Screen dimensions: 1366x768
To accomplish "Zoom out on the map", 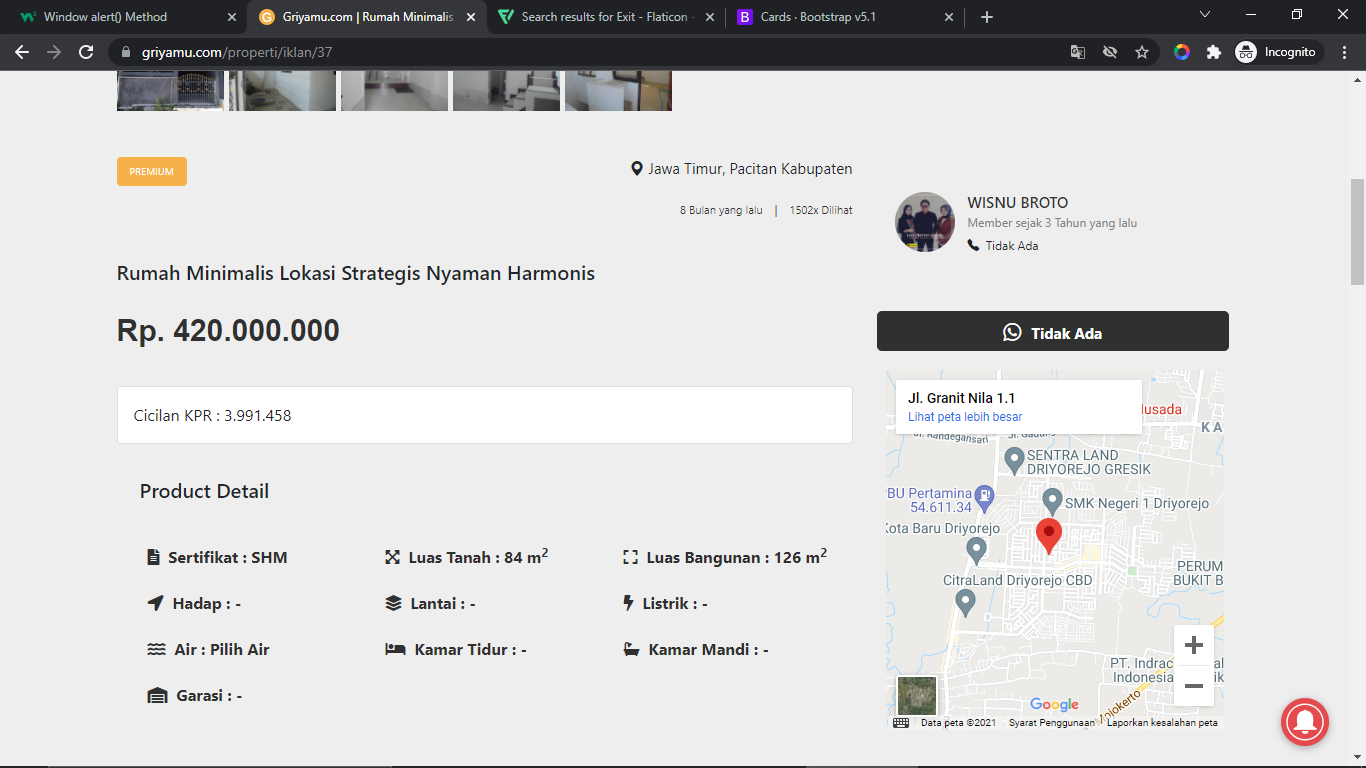I will point(1193,686).
